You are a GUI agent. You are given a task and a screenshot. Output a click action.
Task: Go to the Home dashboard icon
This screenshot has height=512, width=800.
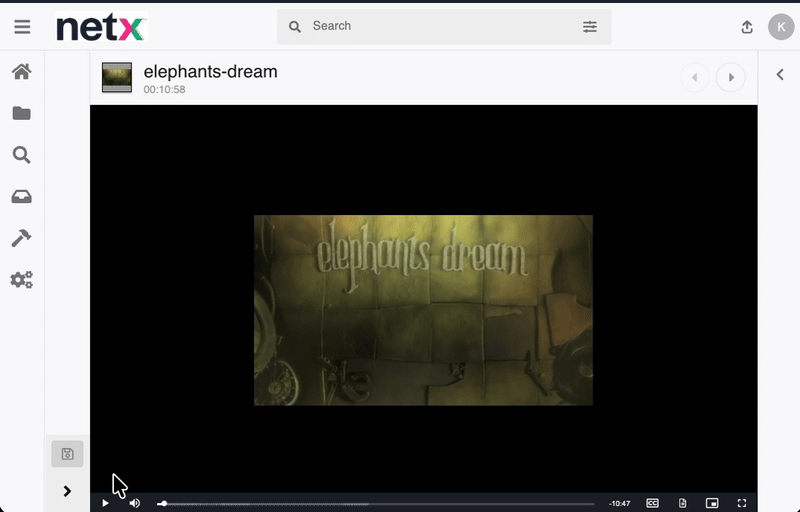[21, 72]
